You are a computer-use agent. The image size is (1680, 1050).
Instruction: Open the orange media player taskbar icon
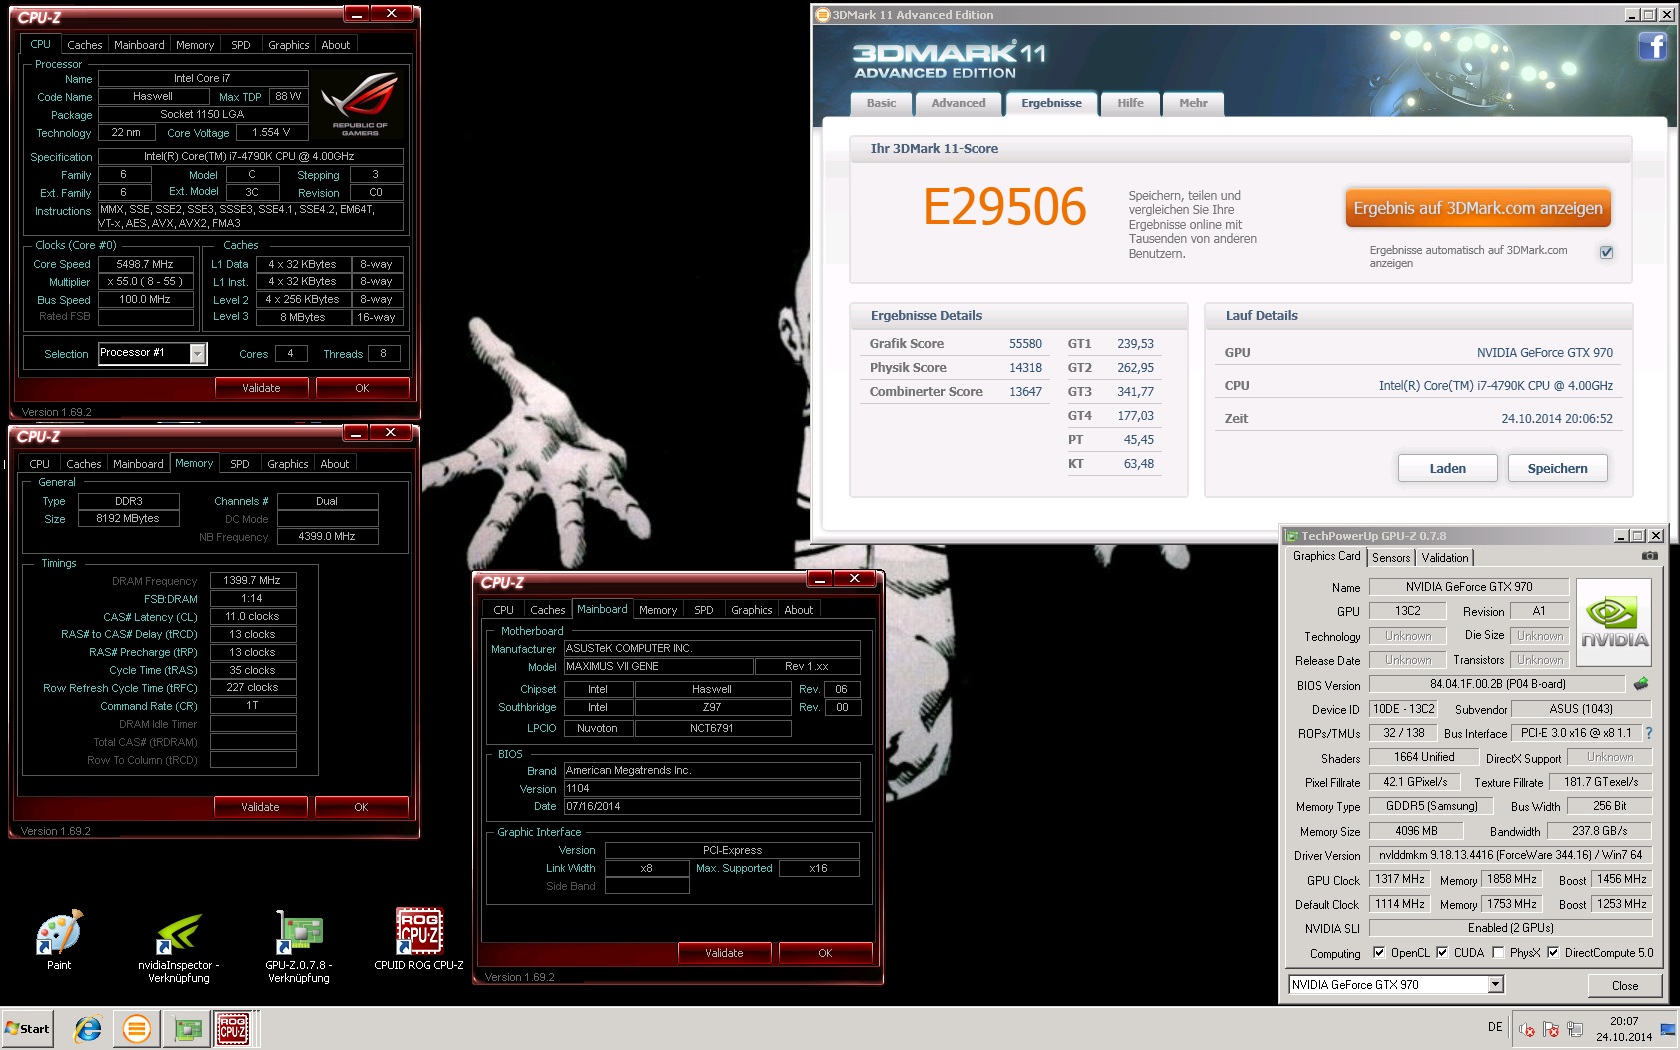click(x=137, y=1028)
